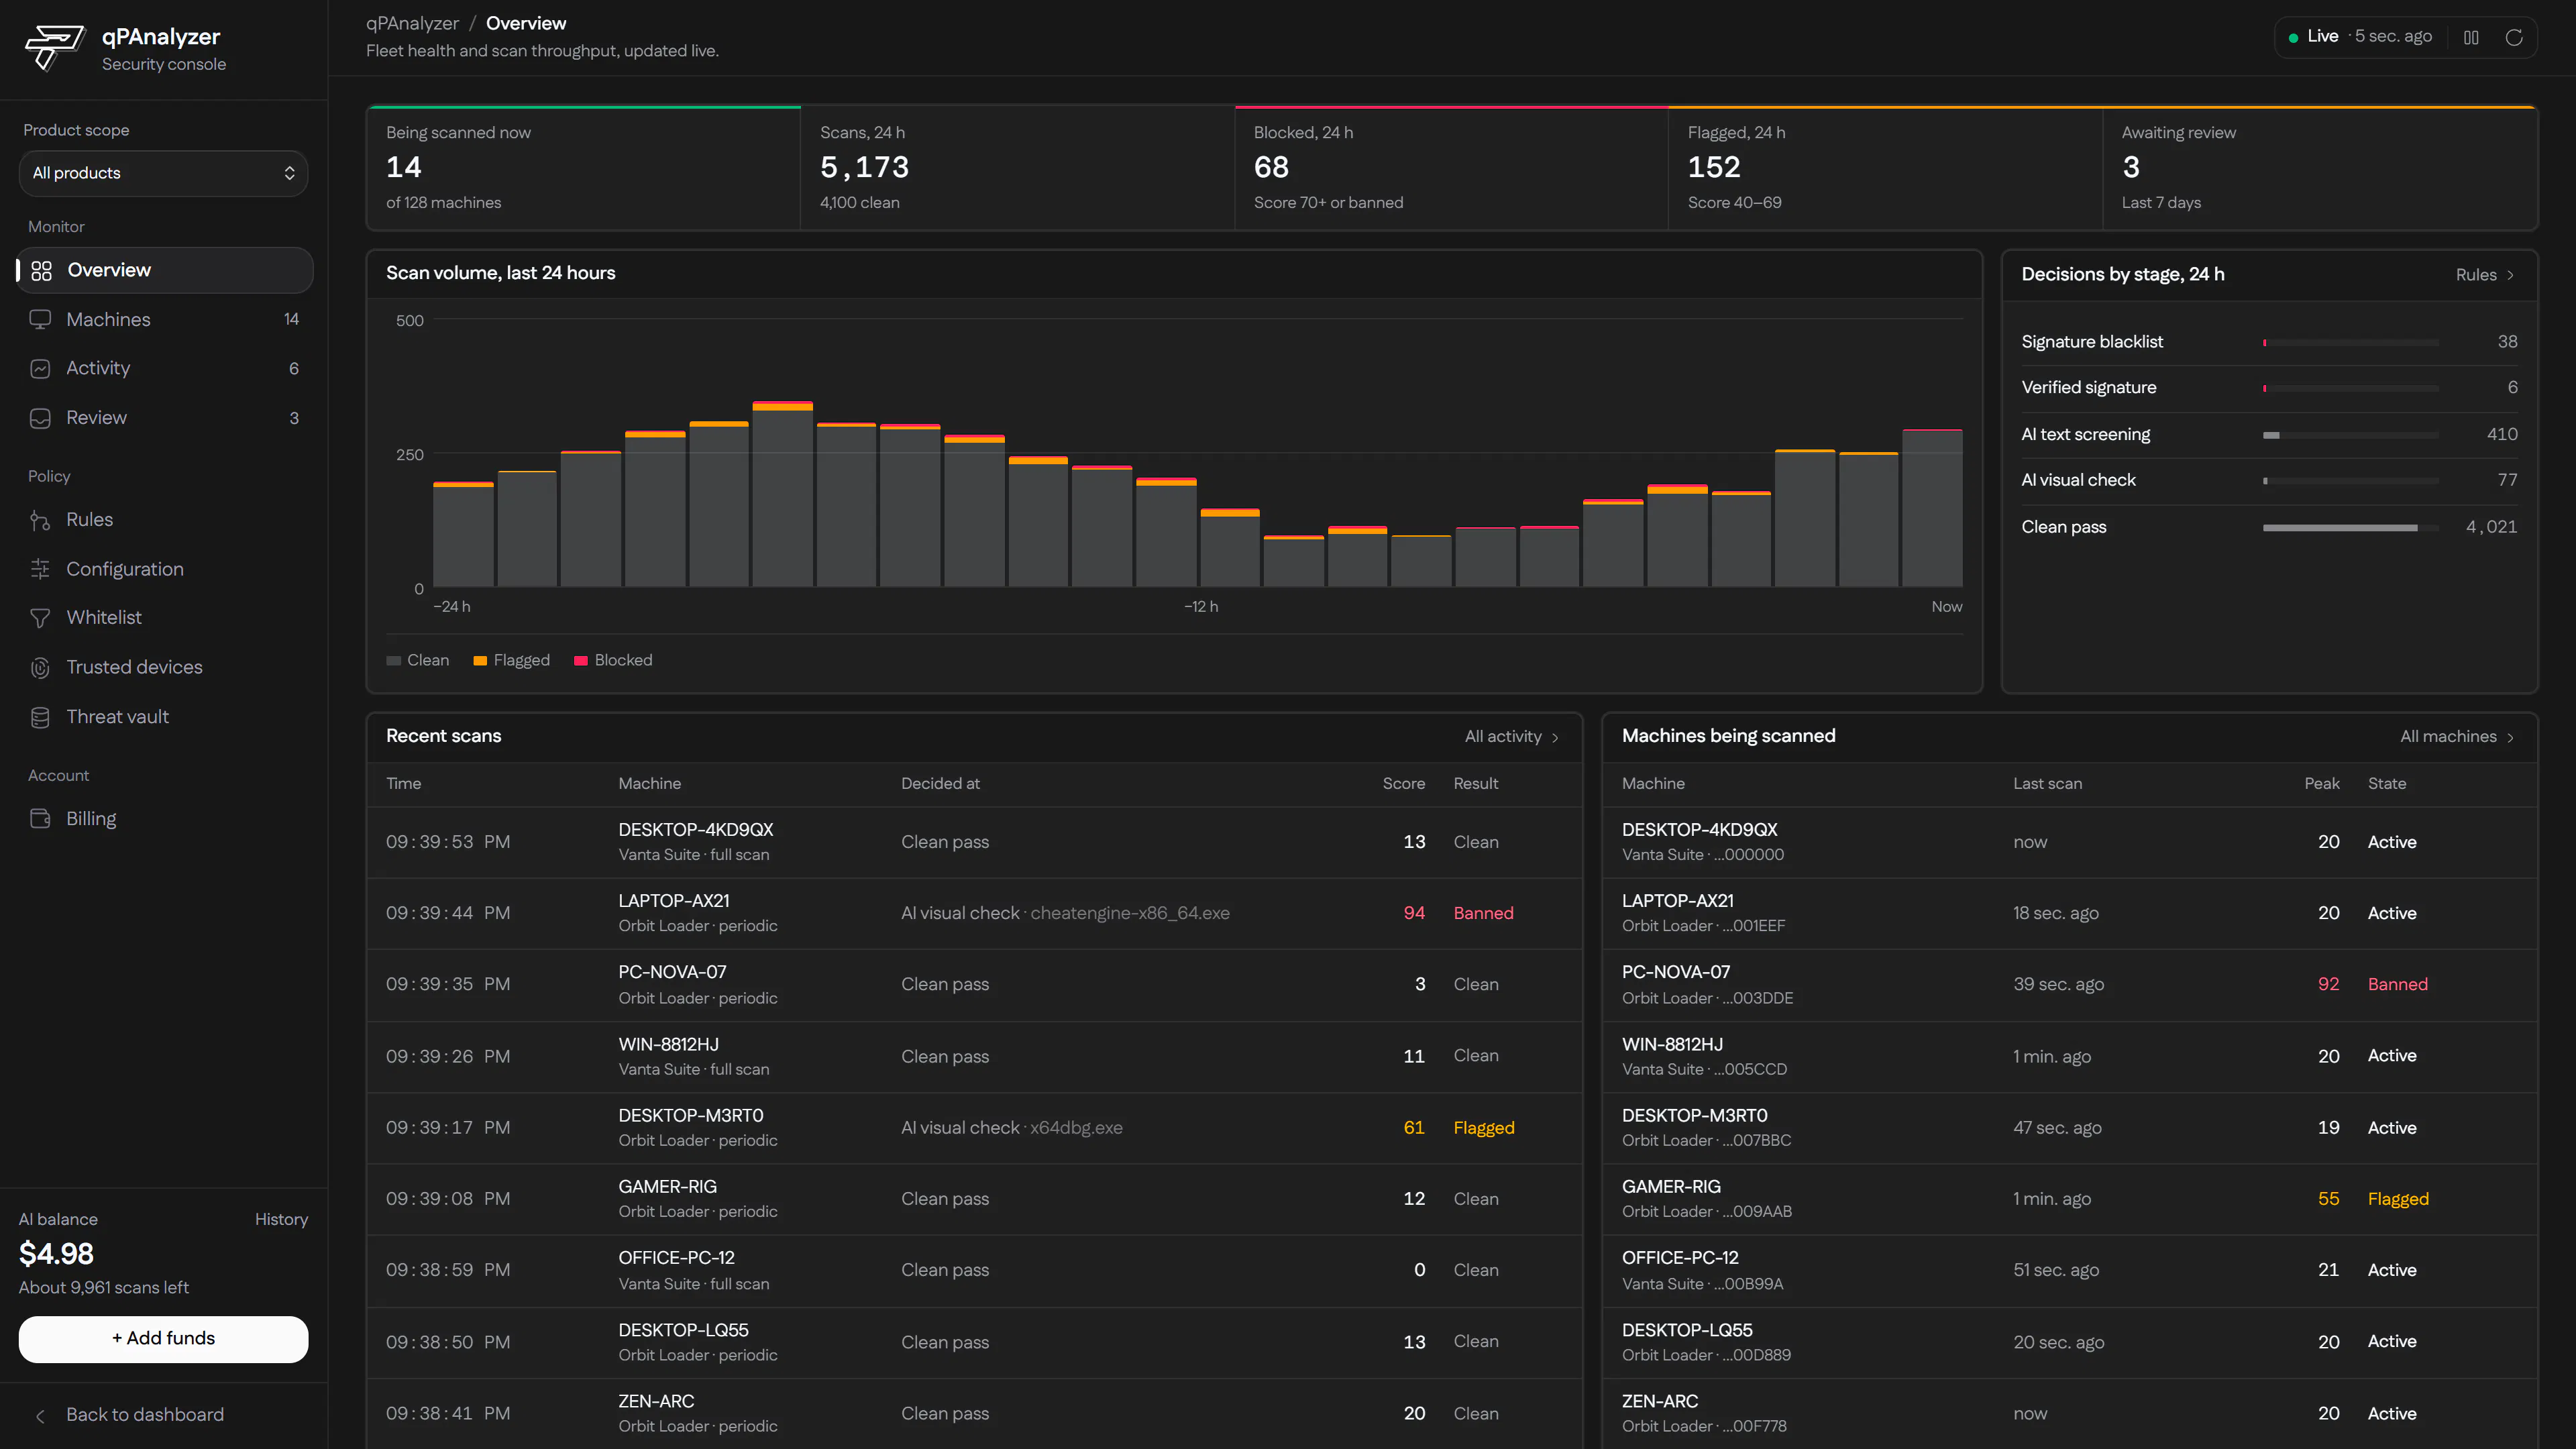
Task: Click the qPAnalyzer logo icon
Action: [55, 48]
